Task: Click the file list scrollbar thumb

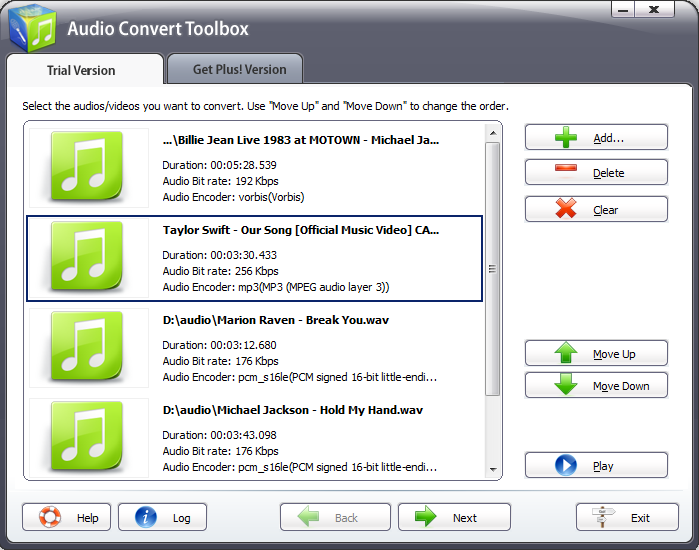Action: [493, 269]
